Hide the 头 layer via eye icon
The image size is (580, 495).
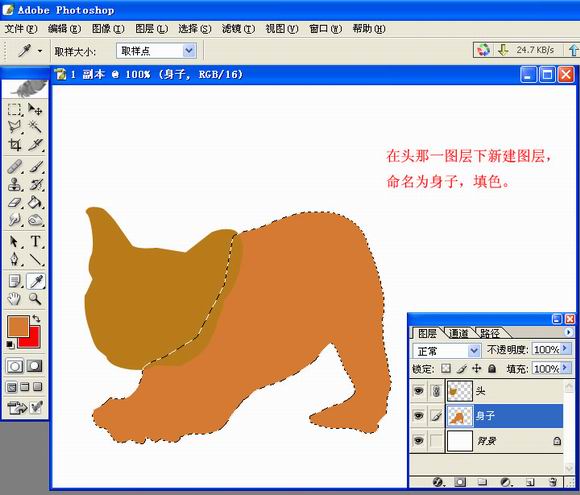click(x=418, y=391)
